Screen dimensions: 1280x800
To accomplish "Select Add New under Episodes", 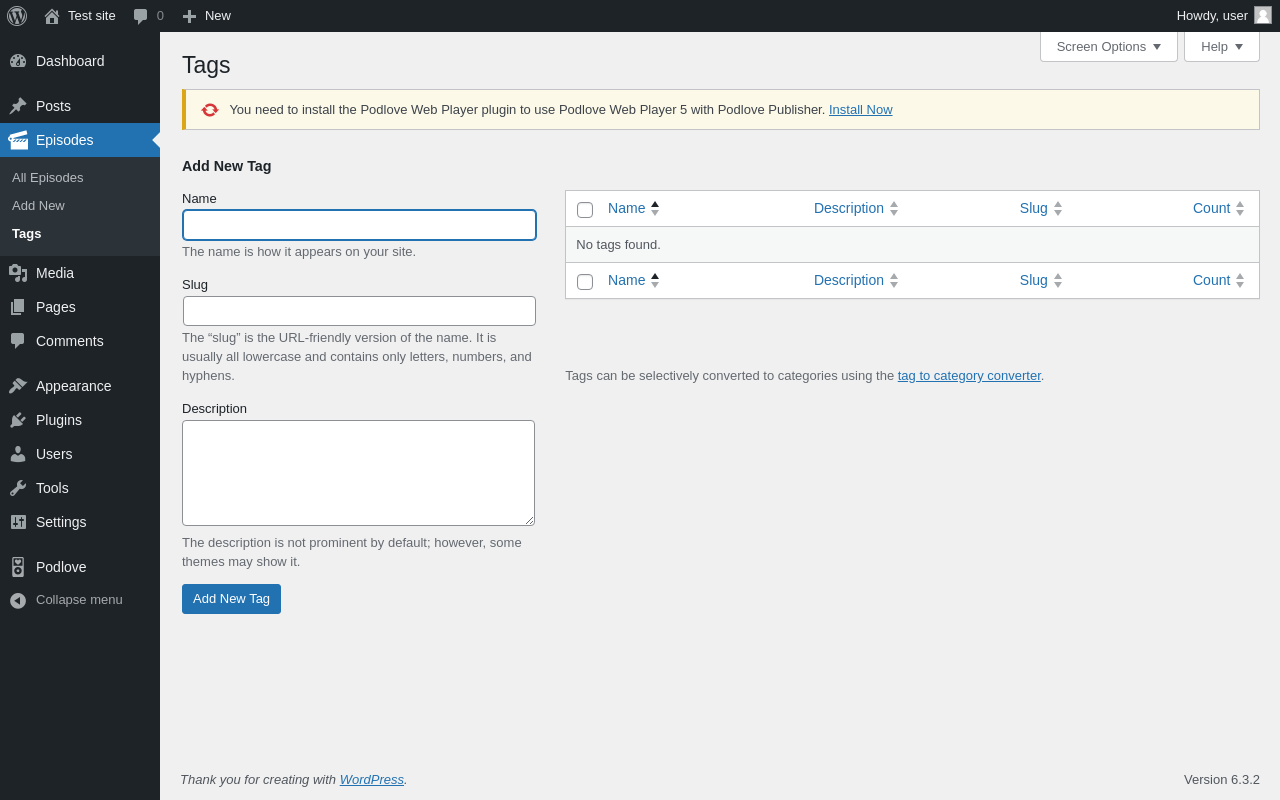I will pos(38,205).
